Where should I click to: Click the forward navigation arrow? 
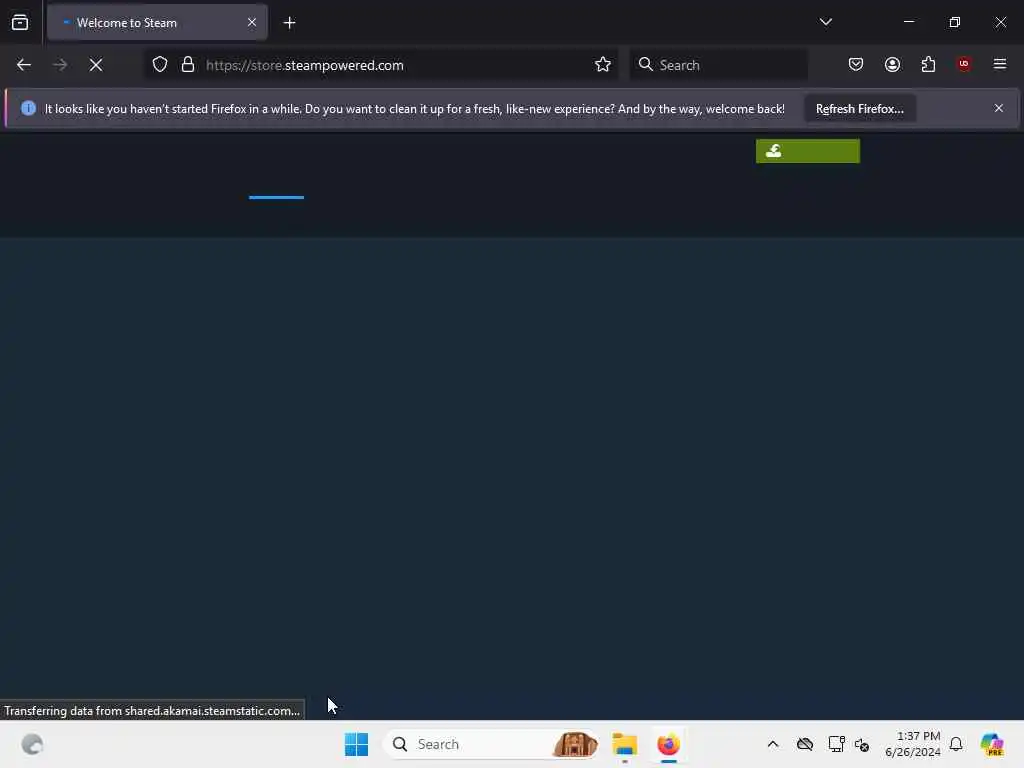[x=59, y=65]
